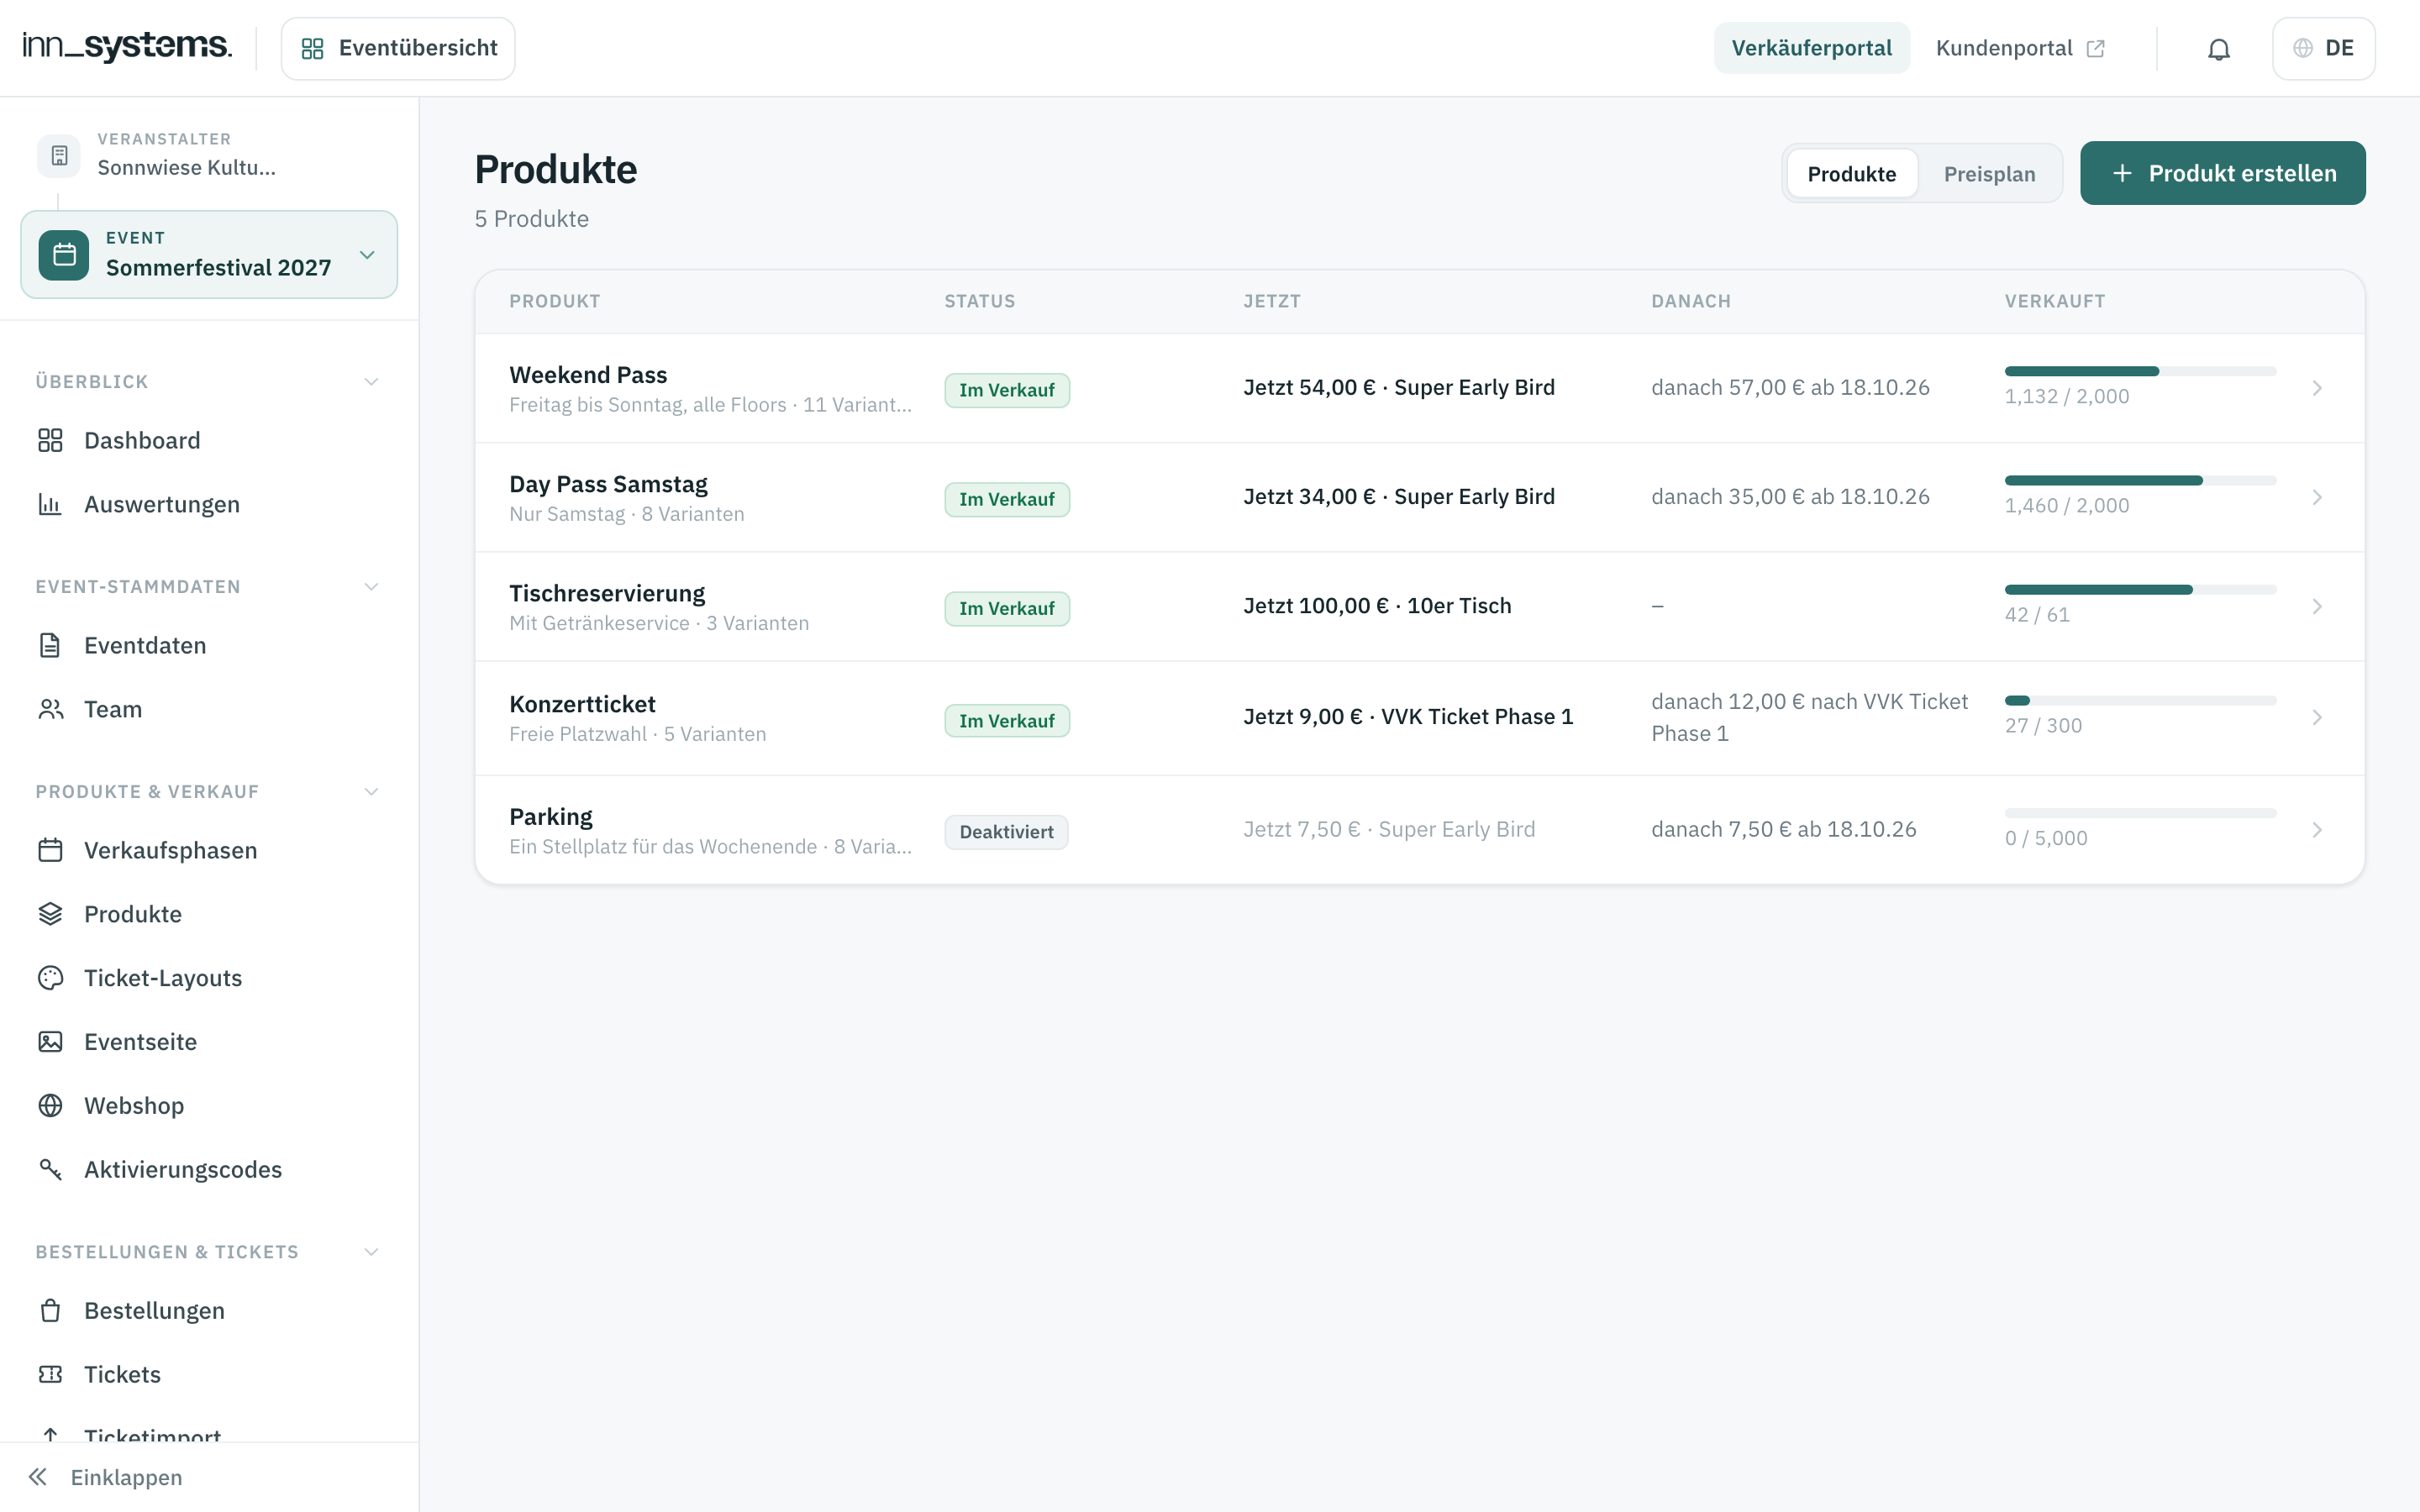Viewport: 2420px width, 1512px height.
Task: Click the Produkte layers icon
Action: 50,914
